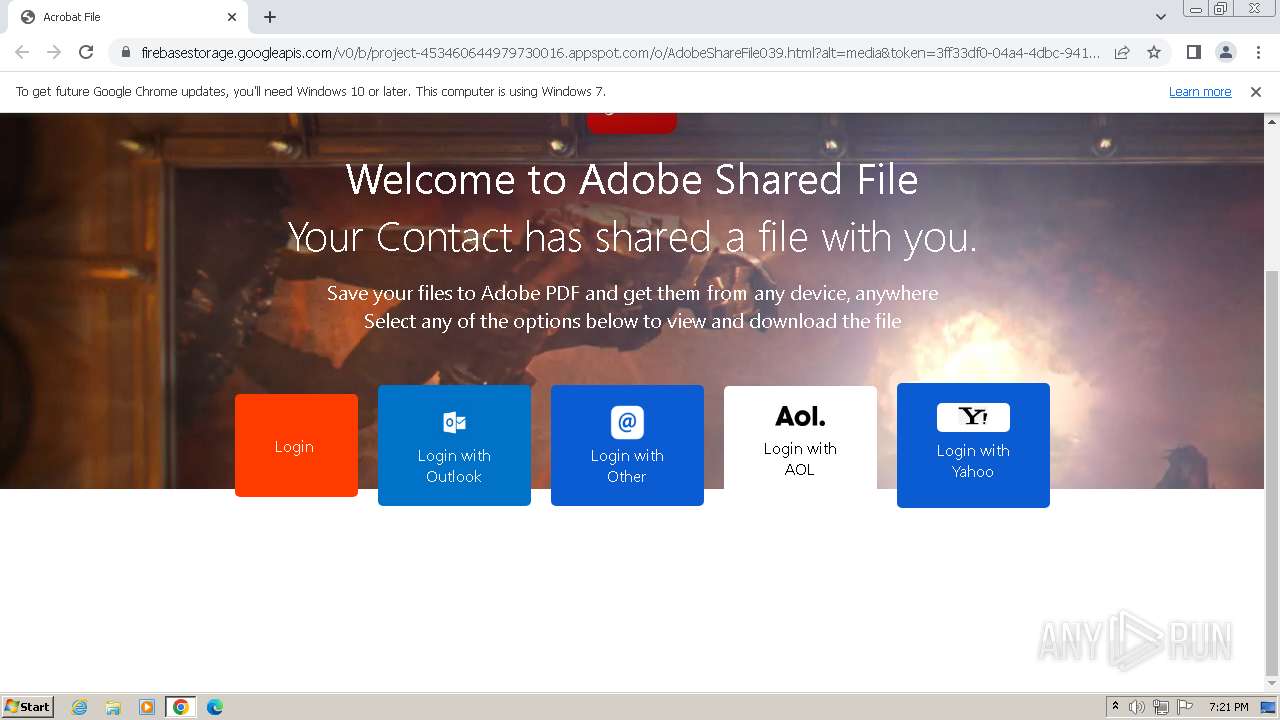Launch Microsoft Edge from taskbar
Screen dimensions: 1280x720
click(x=215, y=707)
